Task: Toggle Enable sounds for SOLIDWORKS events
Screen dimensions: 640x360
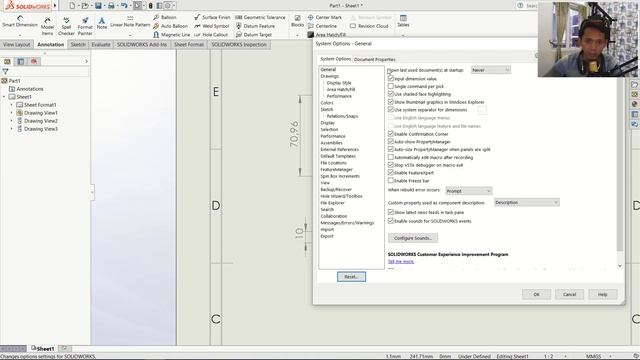Action: [x=391, y=220]
